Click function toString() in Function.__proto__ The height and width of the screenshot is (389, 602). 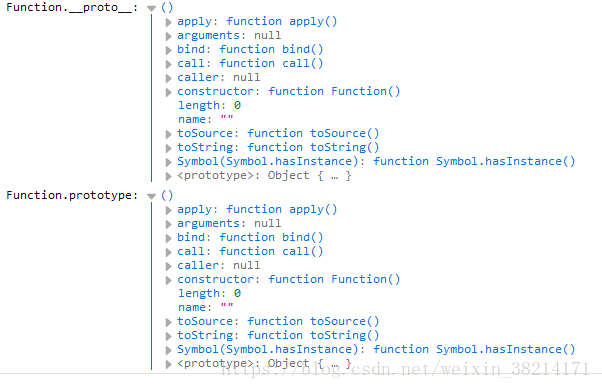pyautogui.click(x=313, y=147)
